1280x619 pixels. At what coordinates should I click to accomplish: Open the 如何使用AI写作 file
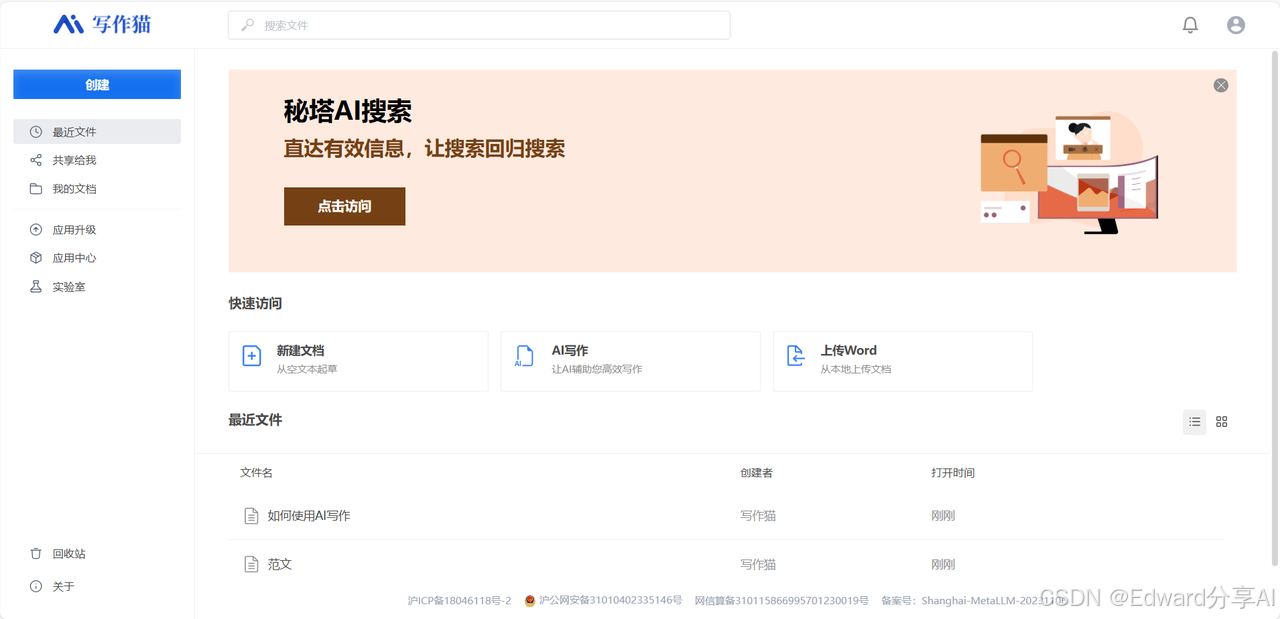[x=309, y=516]
